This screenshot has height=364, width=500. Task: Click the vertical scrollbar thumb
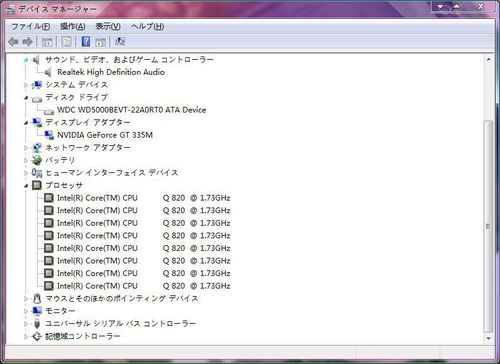coord(488,227)
